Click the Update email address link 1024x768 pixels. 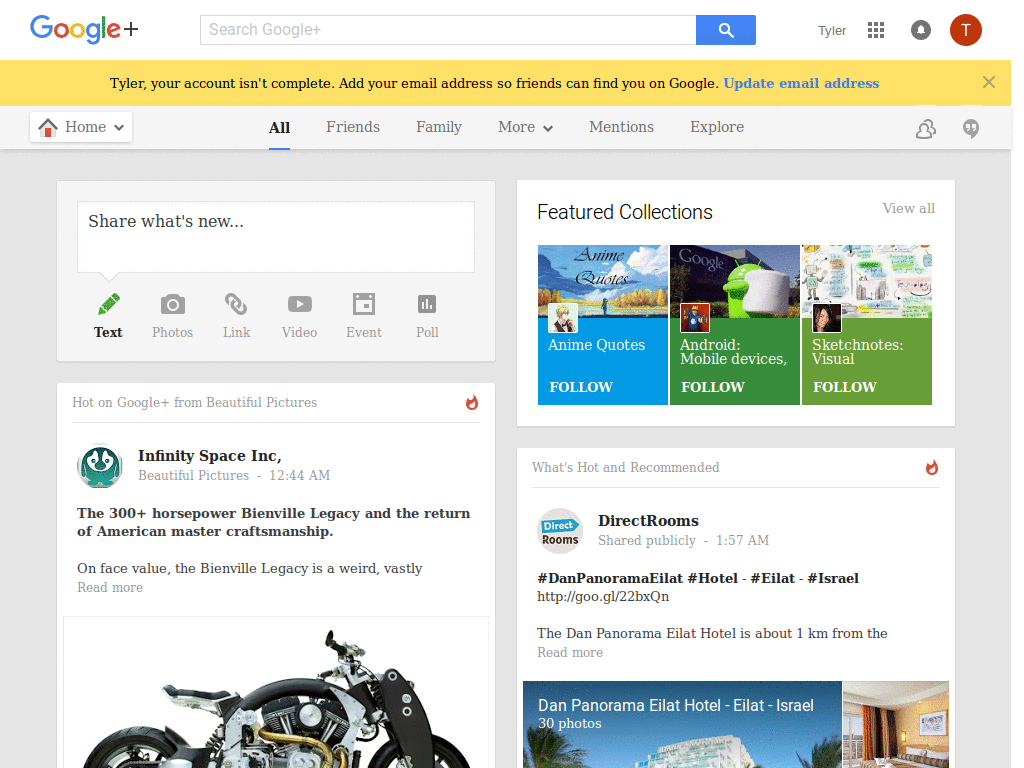[x=801, y=83]
